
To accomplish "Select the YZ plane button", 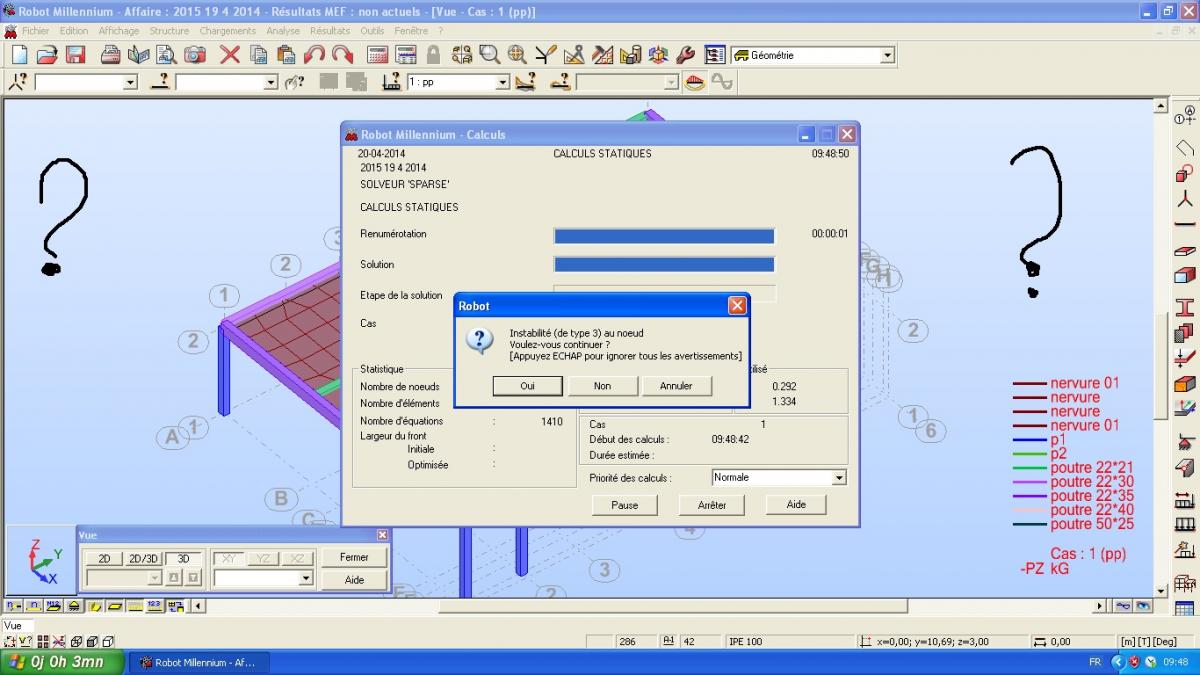I will coord(263,558).
